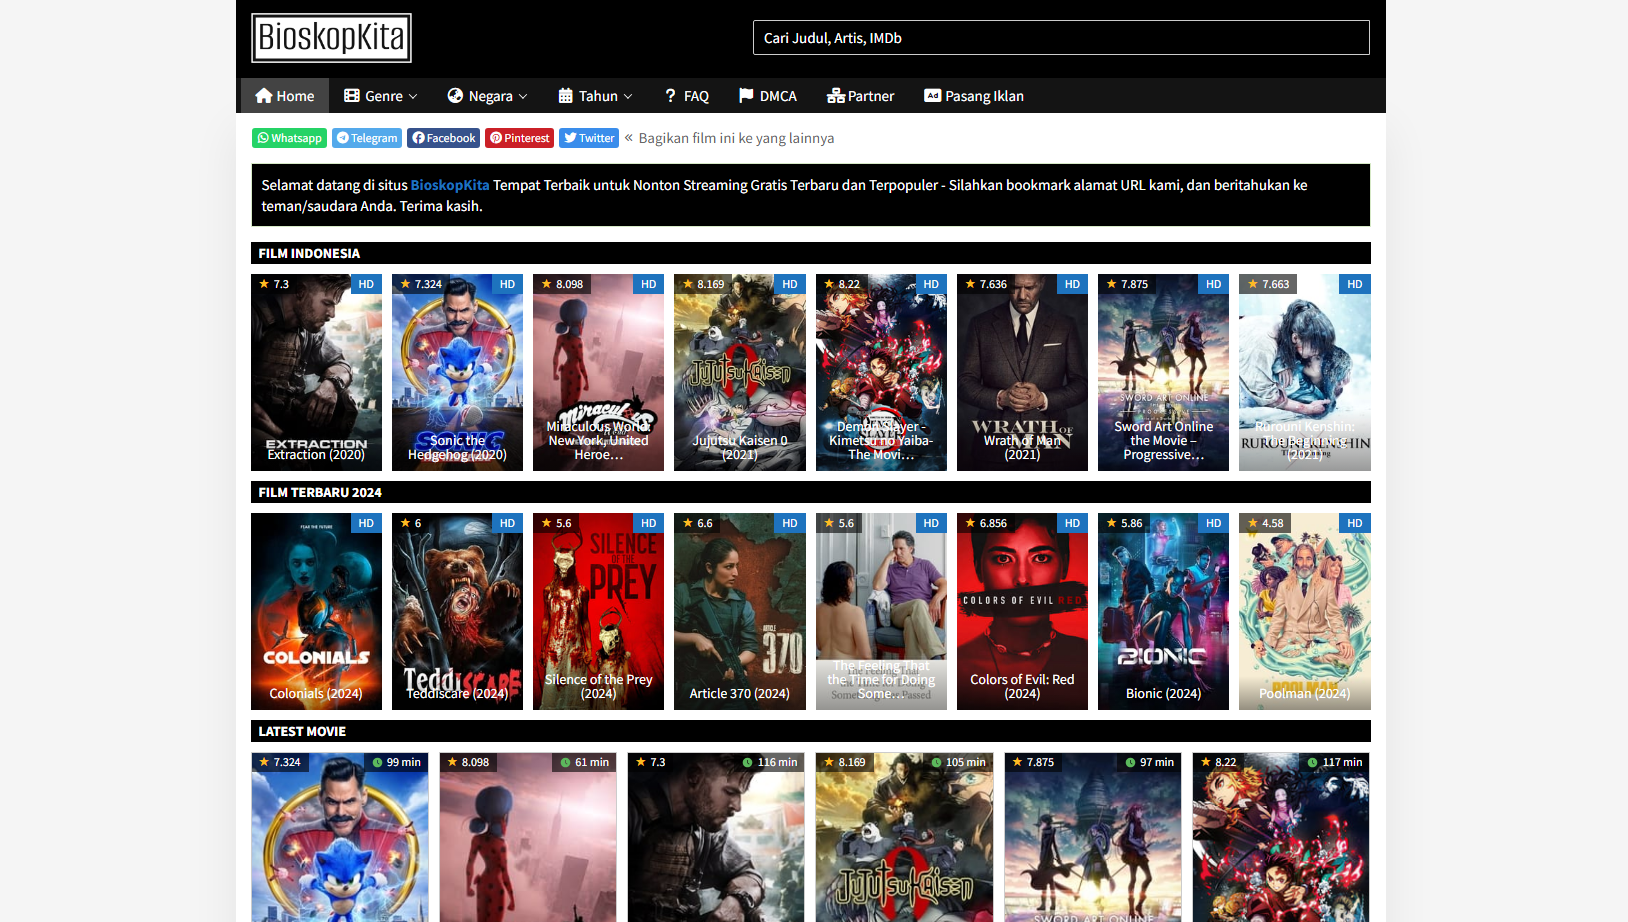
Task: Open the 116 min Extraction latest movie card
Action: [x=716, y=837]
